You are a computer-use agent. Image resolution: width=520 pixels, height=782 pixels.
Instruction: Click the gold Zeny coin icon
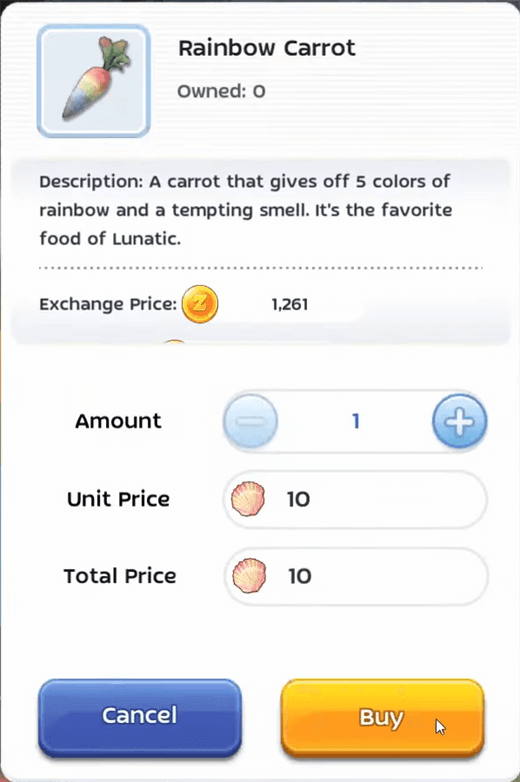coord(199,304)
